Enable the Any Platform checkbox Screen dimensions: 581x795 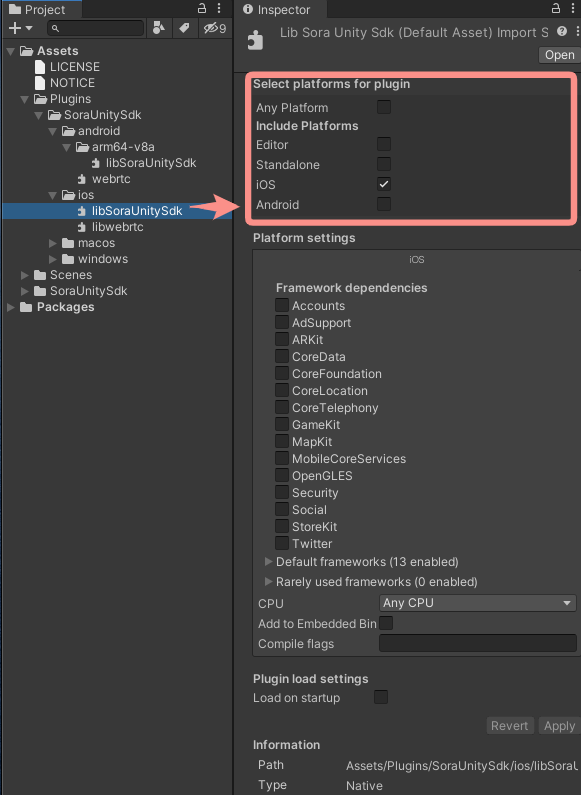[x=384, y=107]
